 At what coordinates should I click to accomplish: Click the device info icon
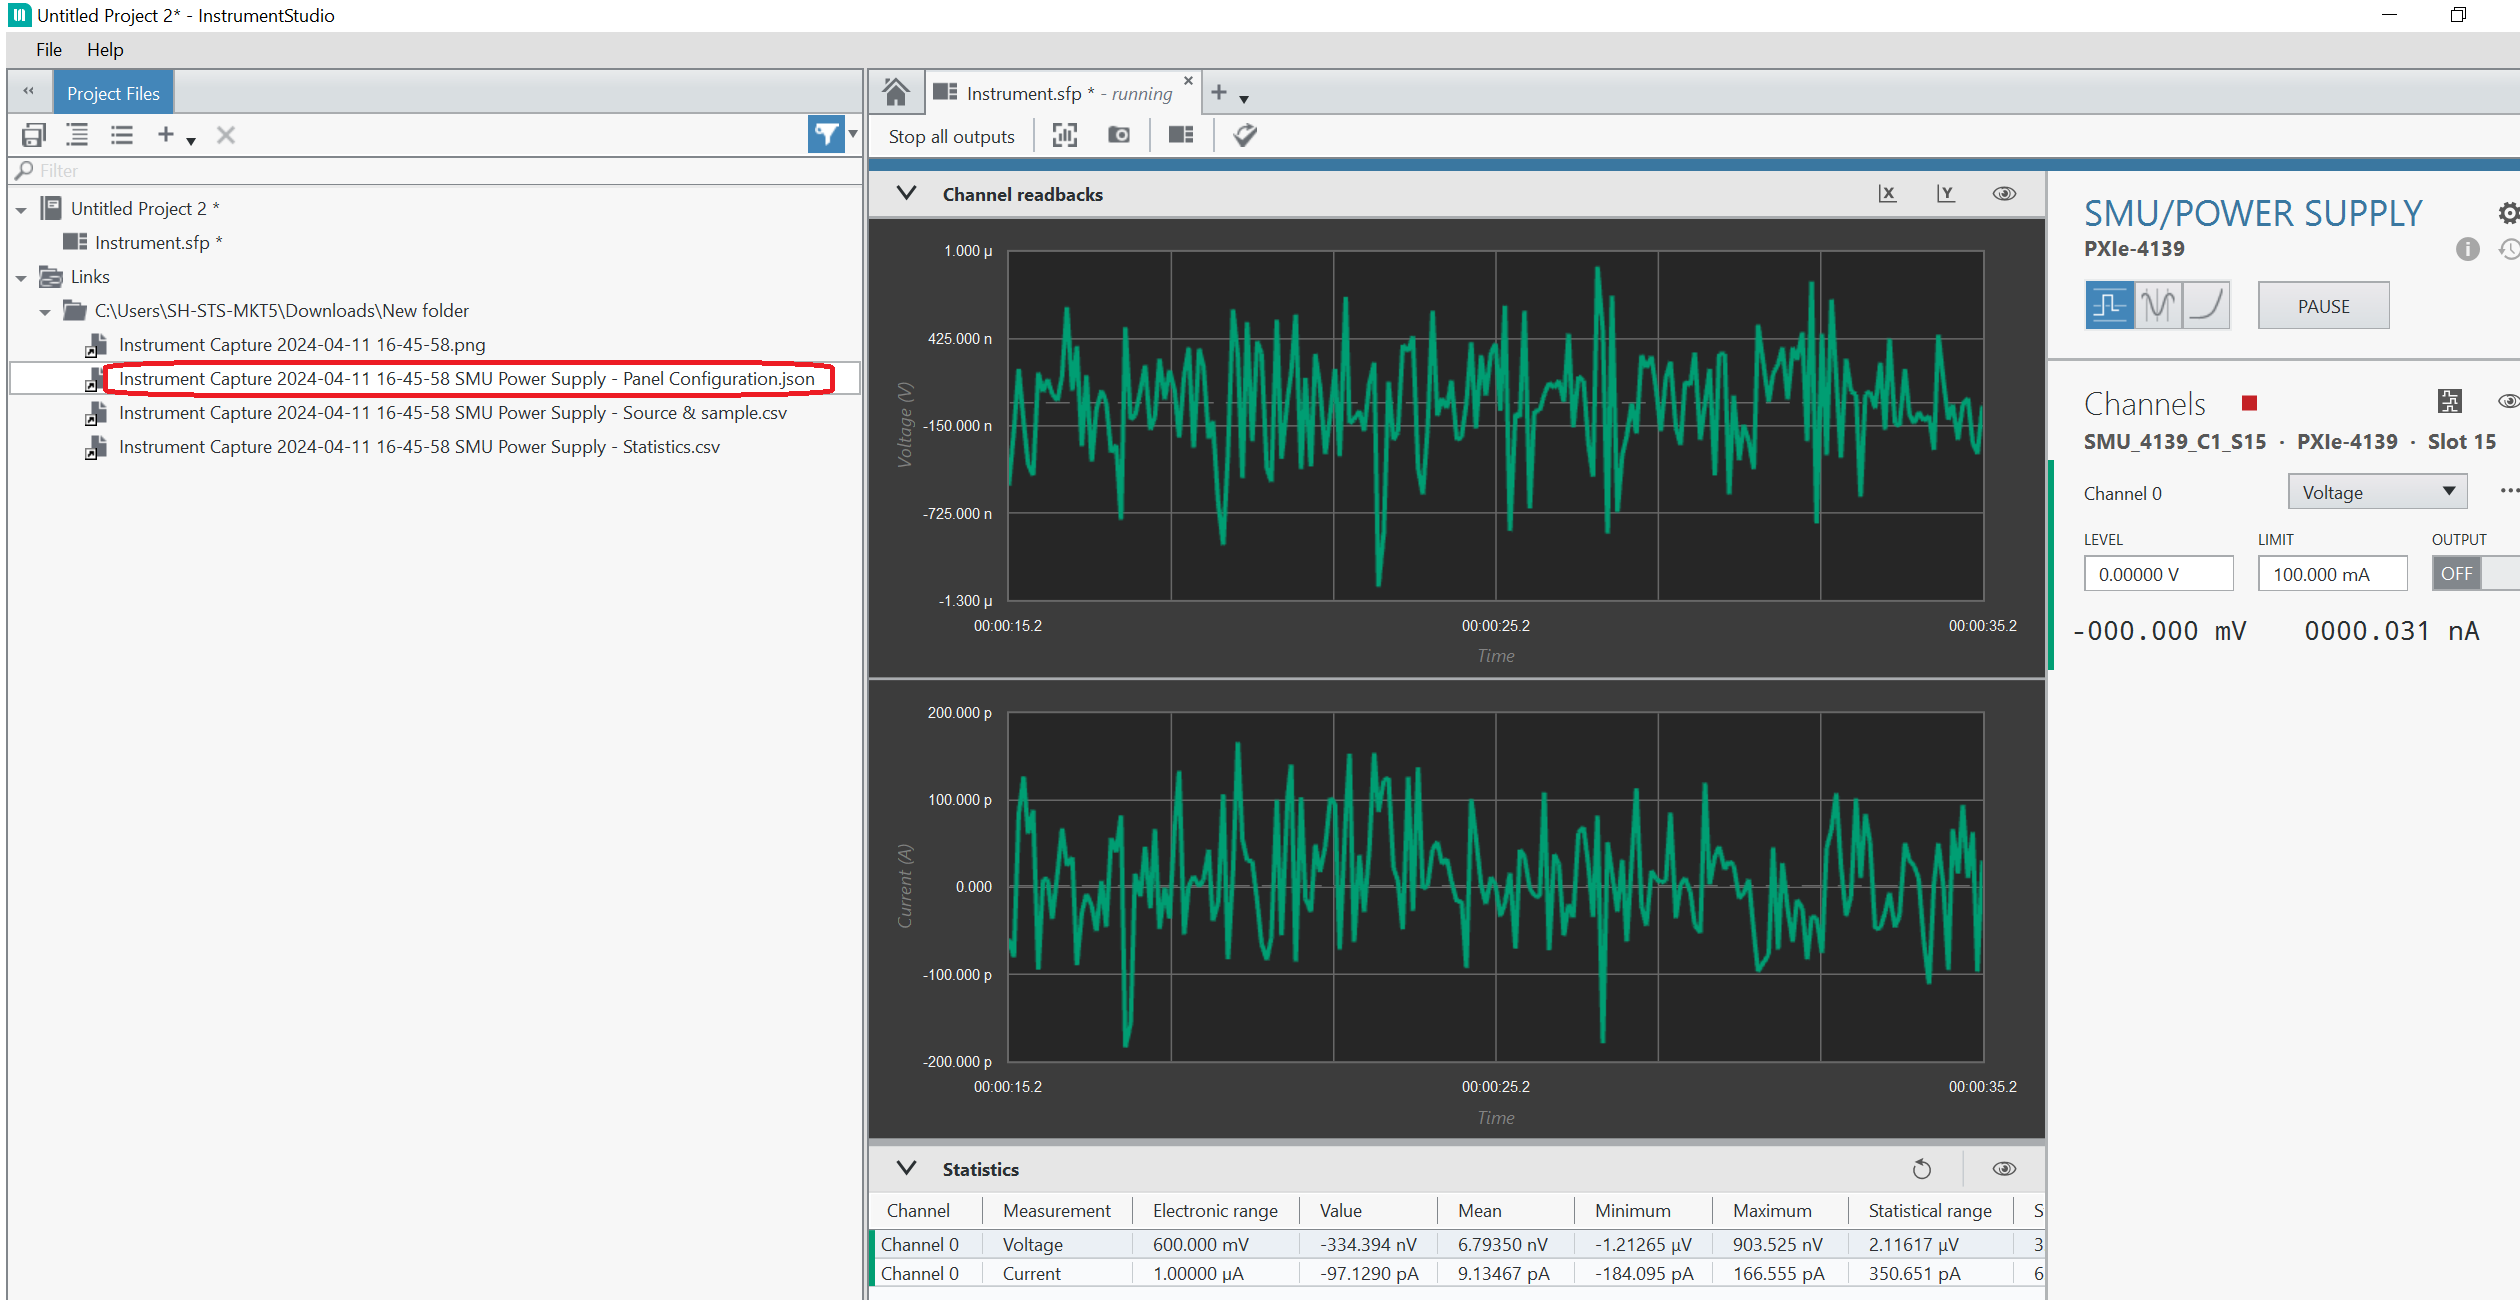point(2467,249)
